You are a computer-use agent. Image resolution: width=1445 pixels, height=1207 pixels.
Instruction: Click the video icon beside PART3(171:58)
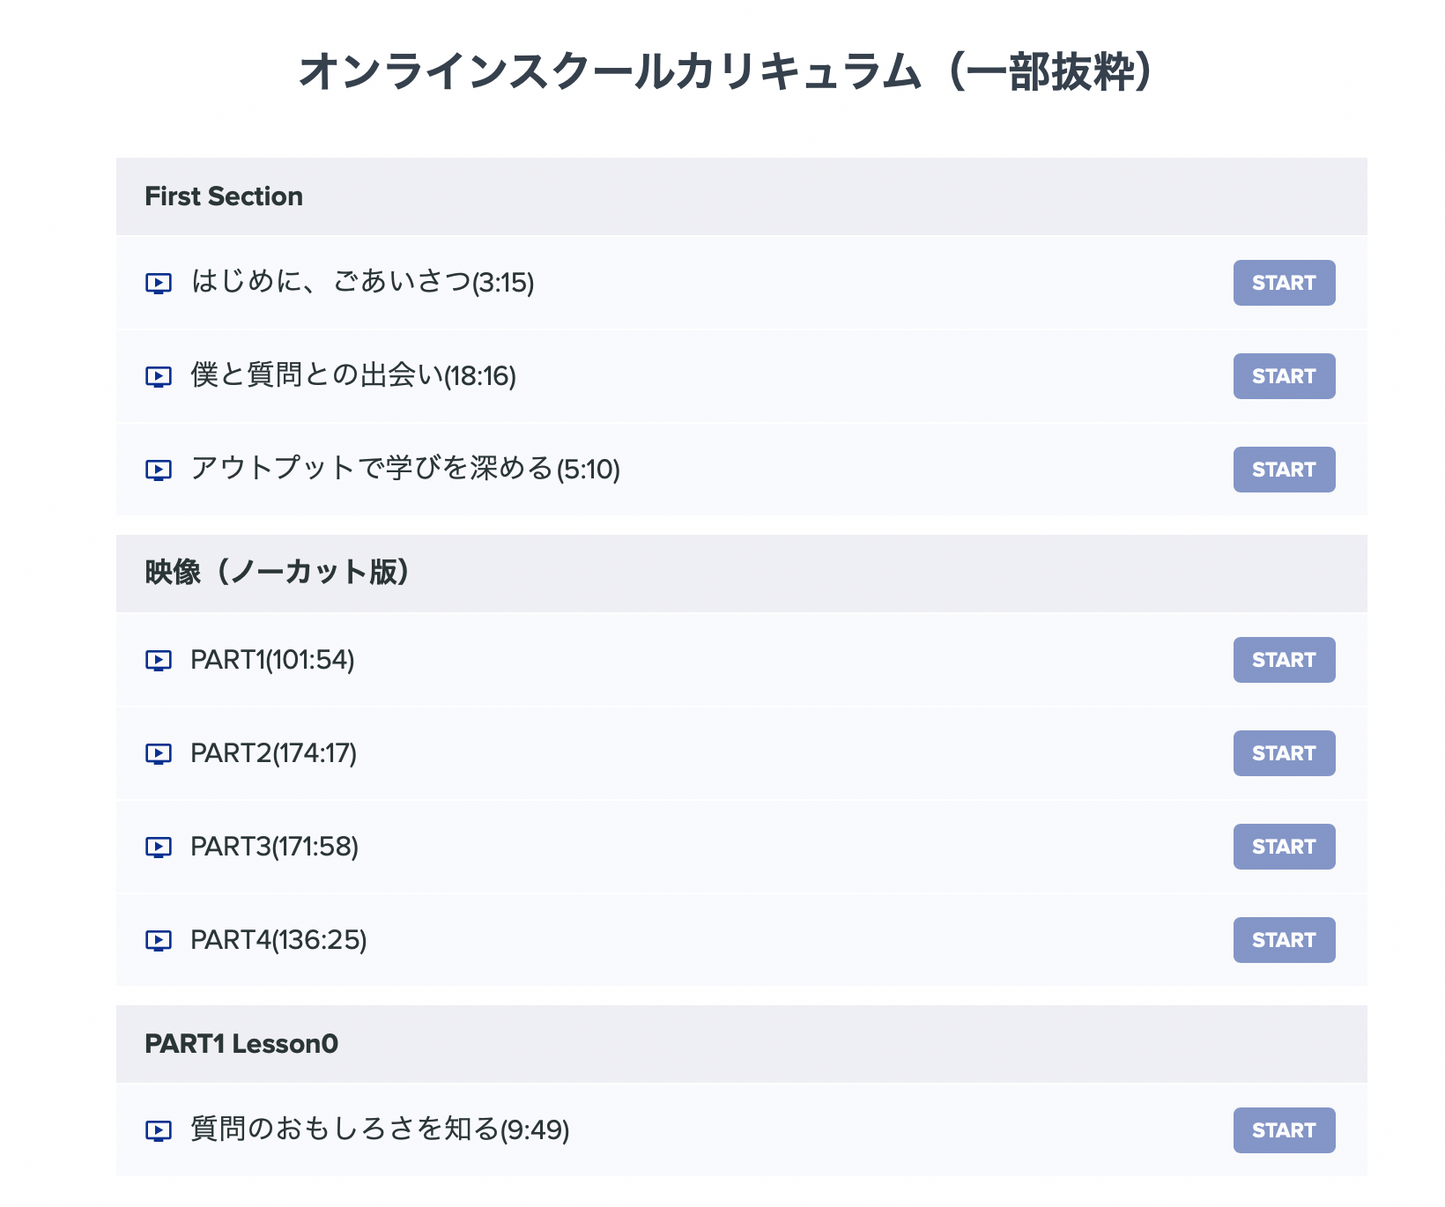click(158, 847)
